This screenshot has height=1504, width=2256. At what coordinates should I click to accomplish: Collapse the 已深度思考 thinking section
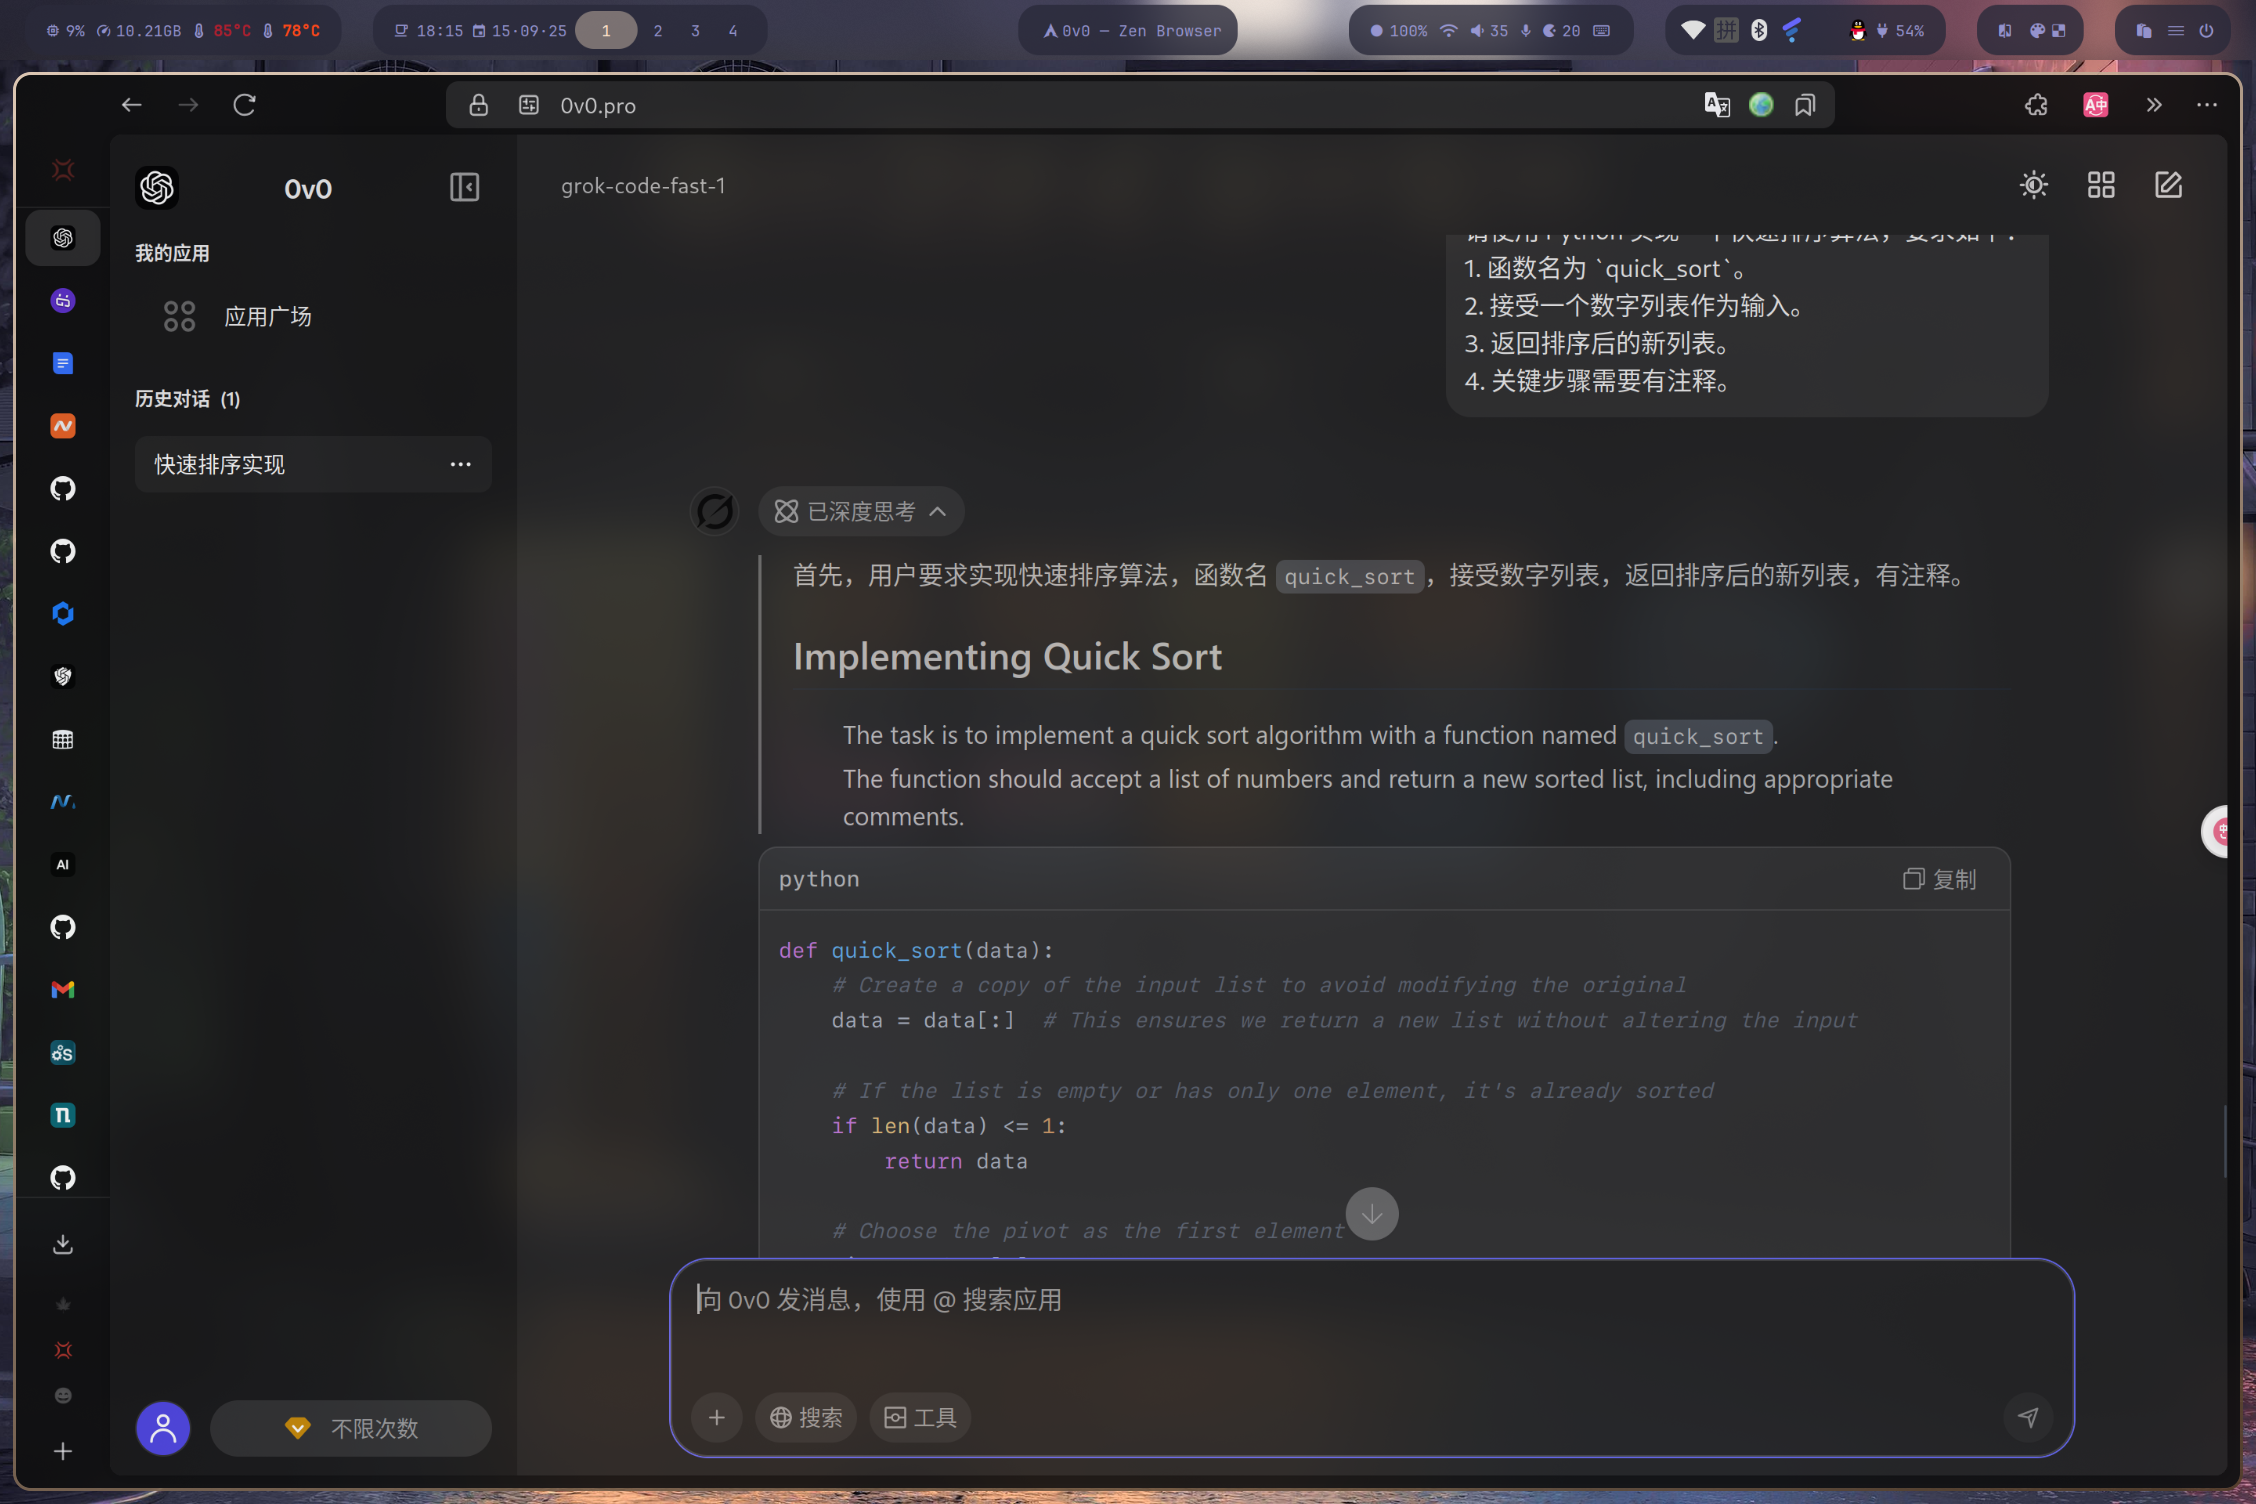point(861,512)
